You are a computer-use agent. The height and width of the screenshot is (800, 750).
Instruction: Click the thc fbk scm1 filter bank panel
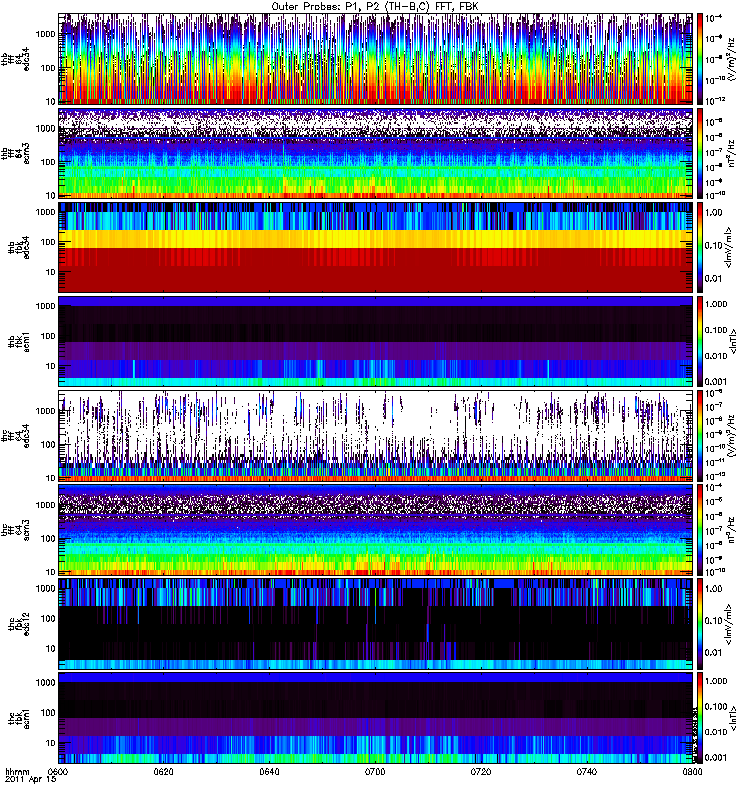376,718
